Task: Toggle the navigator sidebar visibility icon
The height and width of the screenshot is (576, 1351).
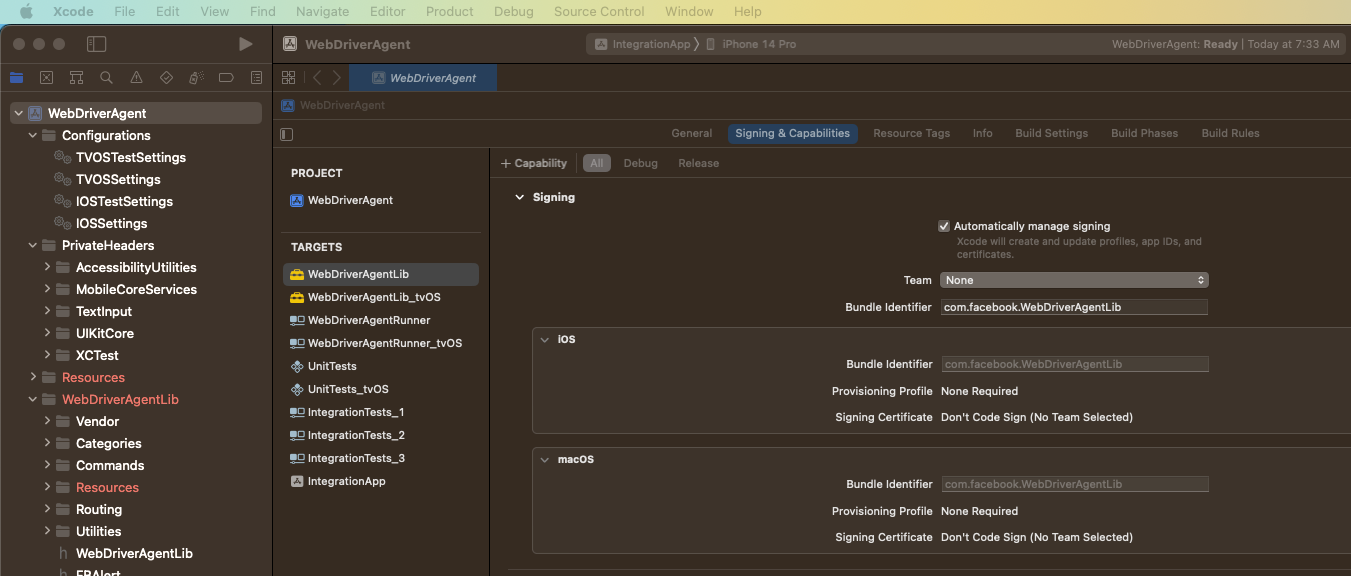Action: 96,44
